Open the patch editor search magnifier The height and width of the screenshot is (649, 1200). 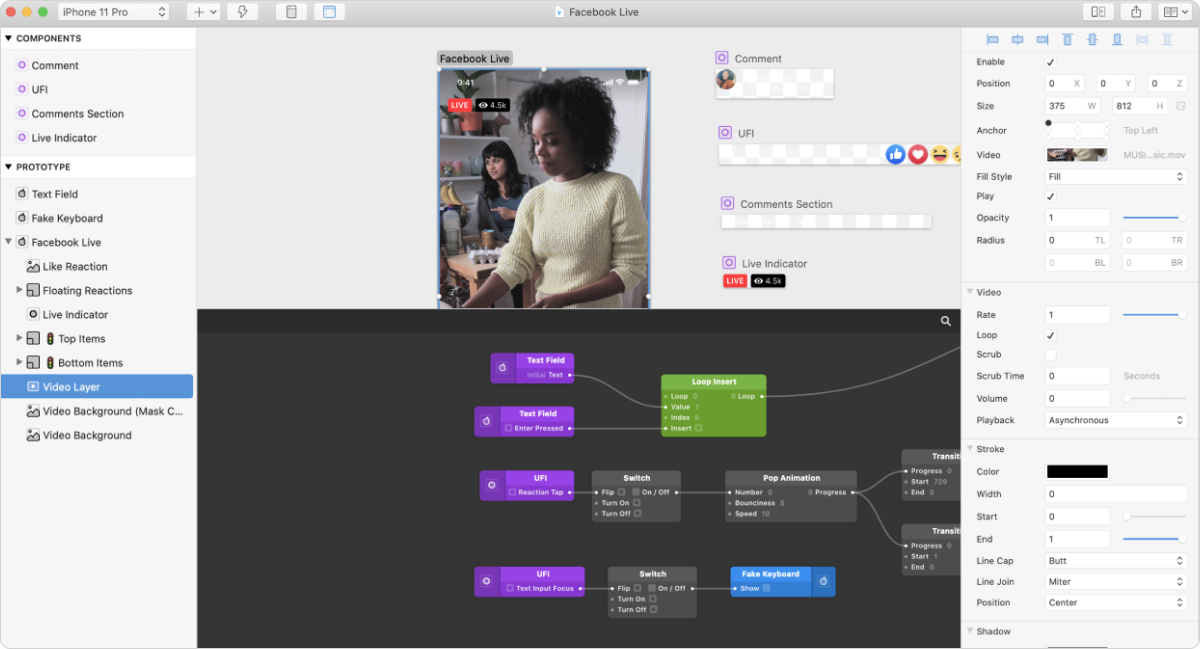pyautogui.click(x=945, y=321)
